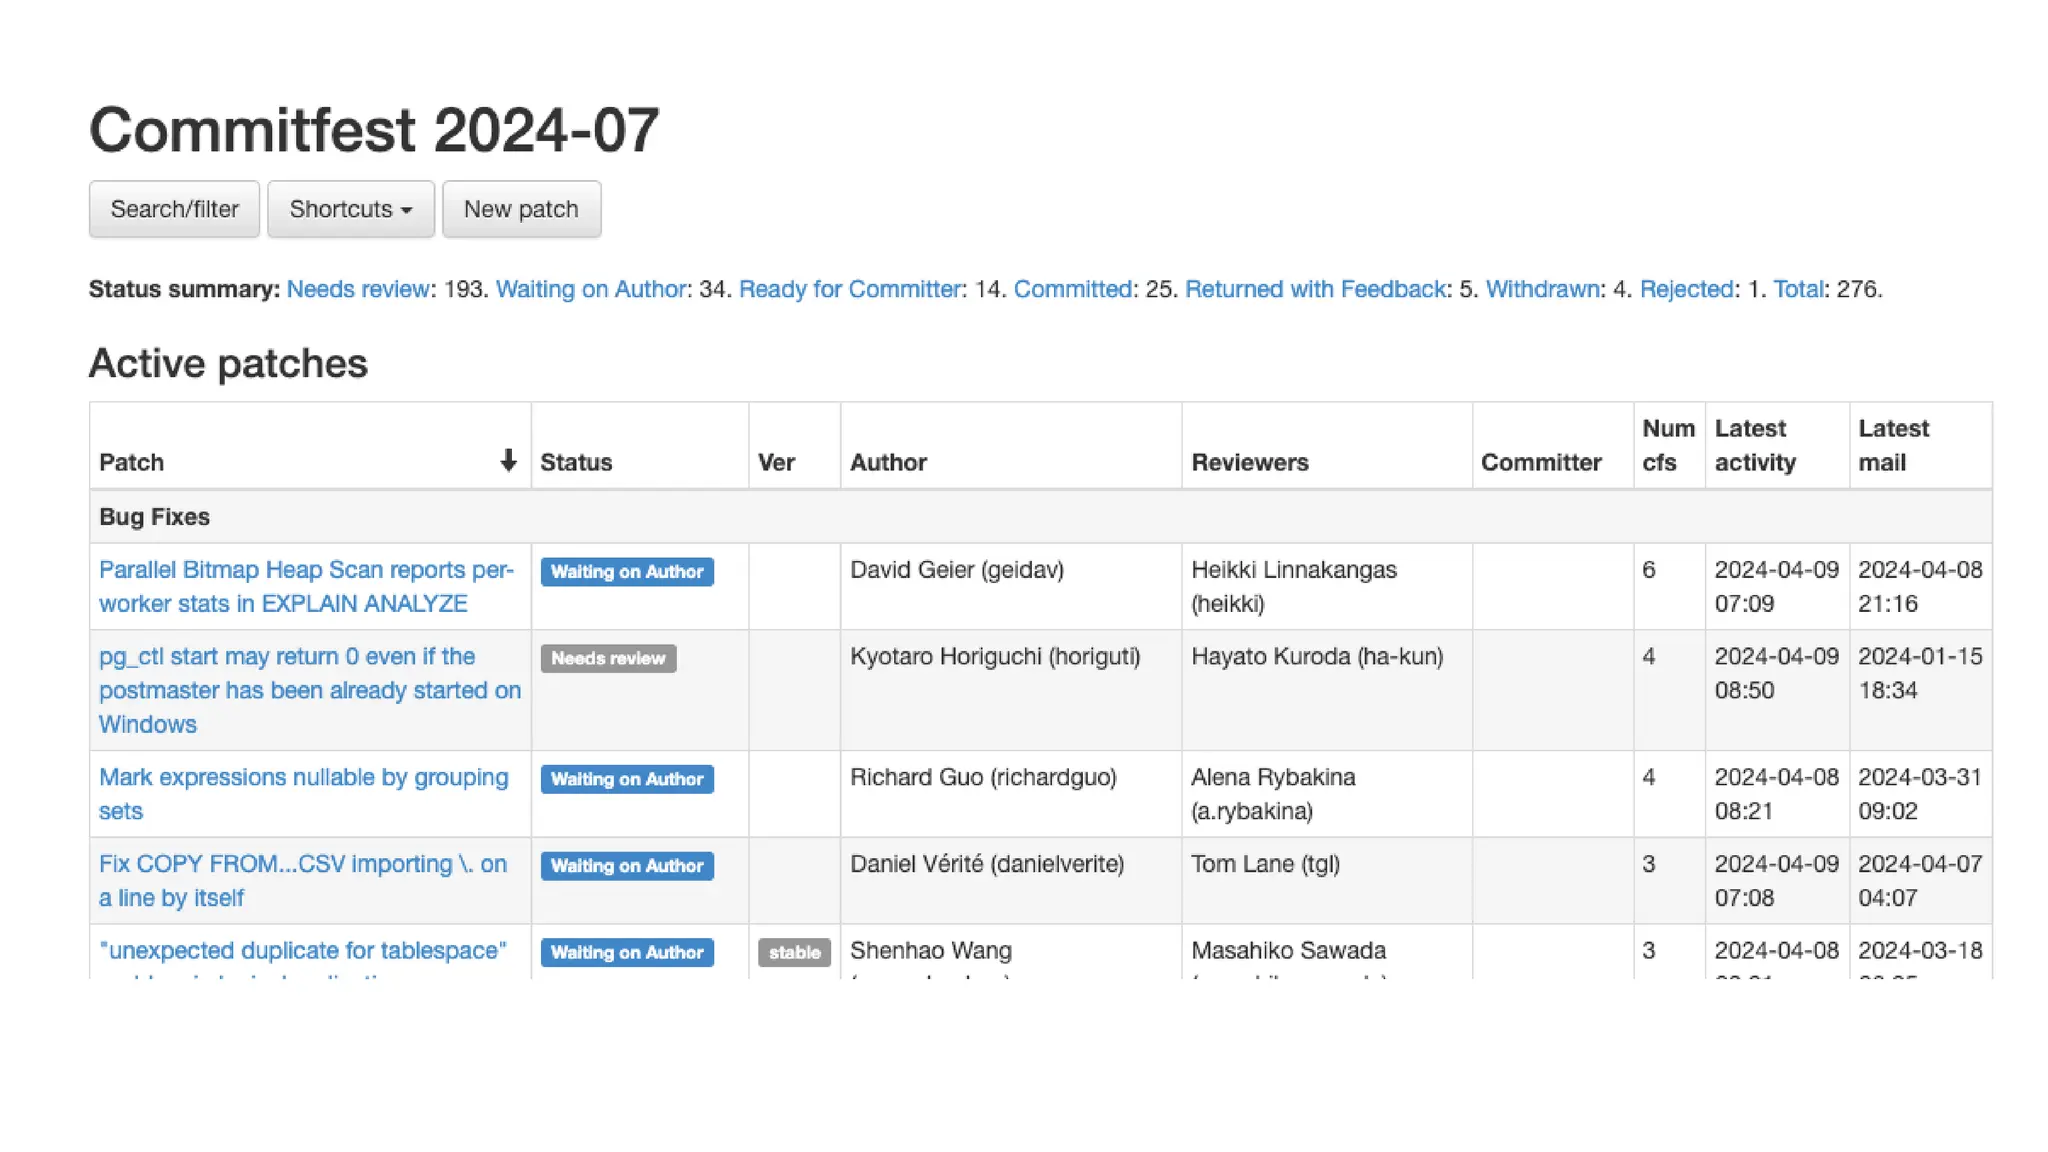2048x1152 pixels.
Task: Open the Fix COPY FROM...CSV patch link
Action: pos(302,864)
